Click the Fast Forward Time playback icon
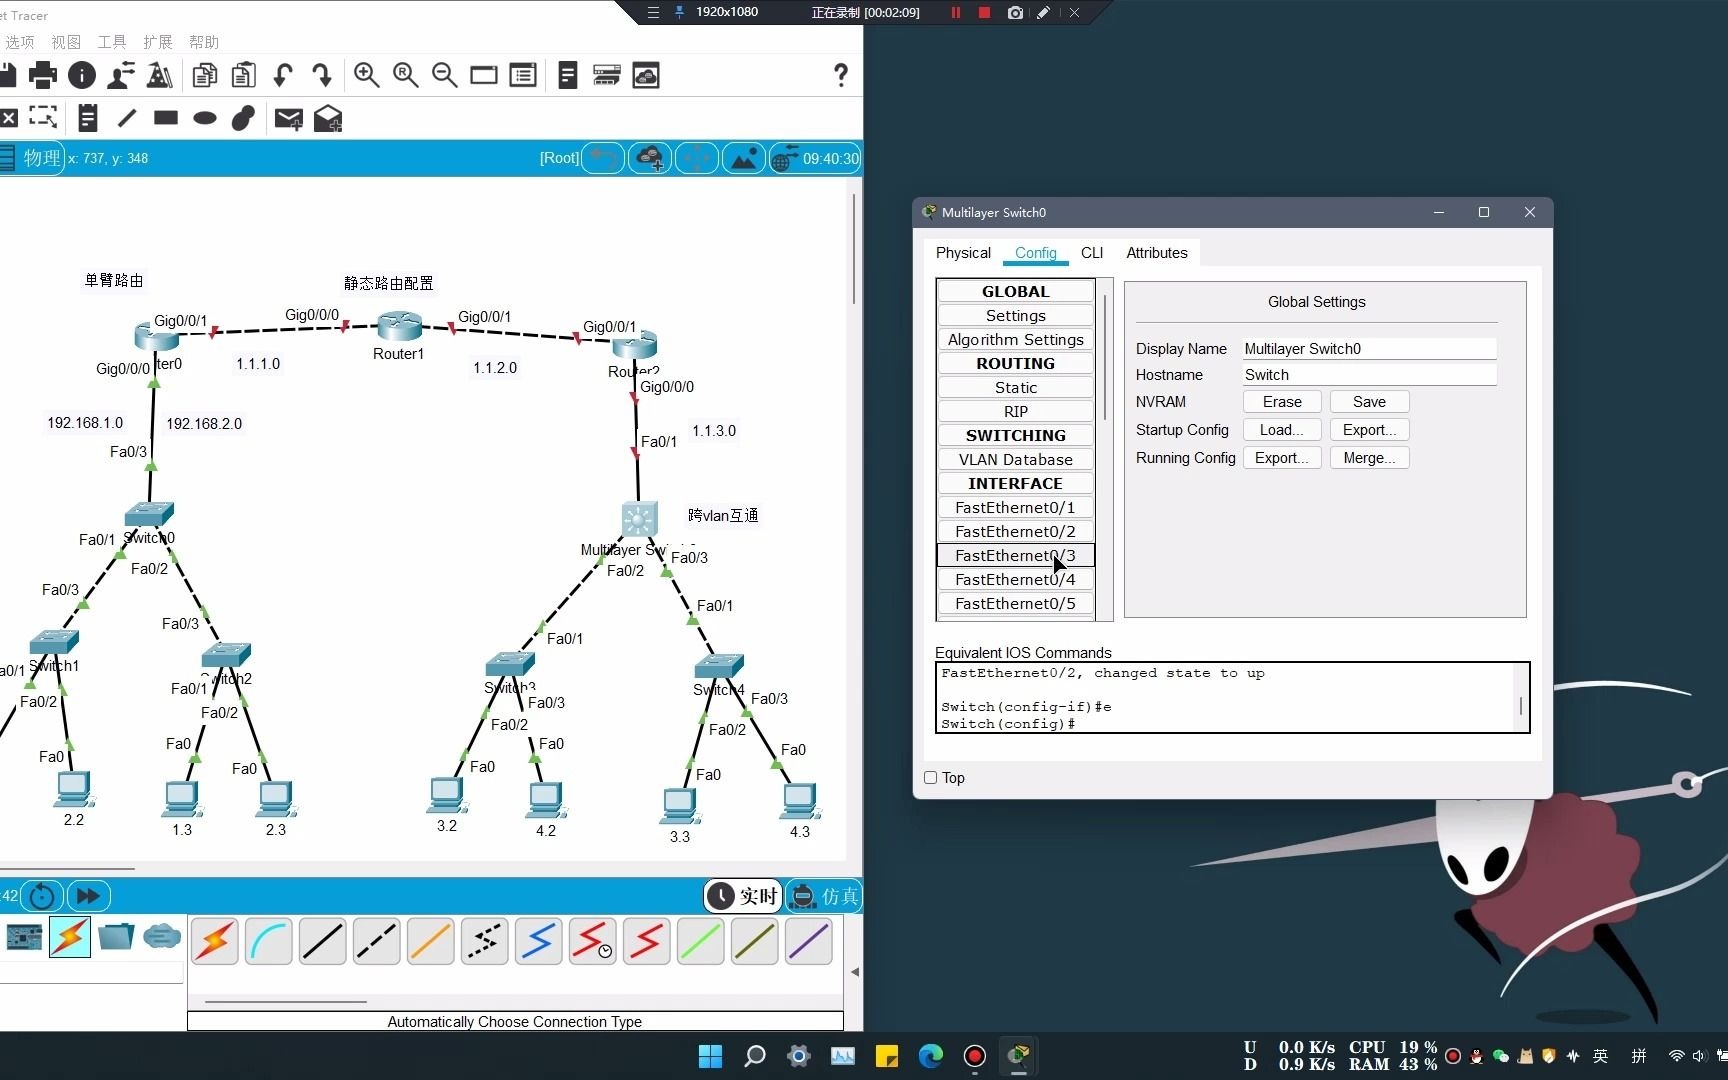Screen dimensions: 1728x1080 88,896
